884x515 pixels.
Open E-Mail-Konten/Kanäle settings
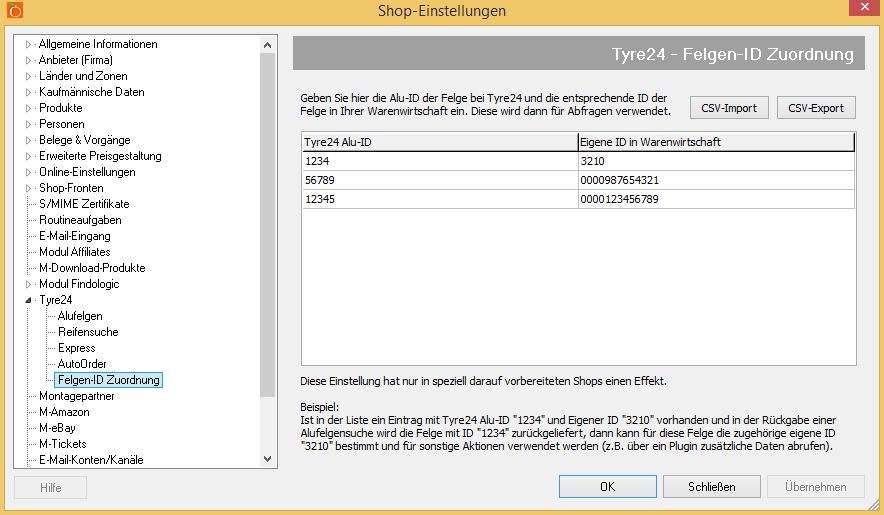[91, 460]
